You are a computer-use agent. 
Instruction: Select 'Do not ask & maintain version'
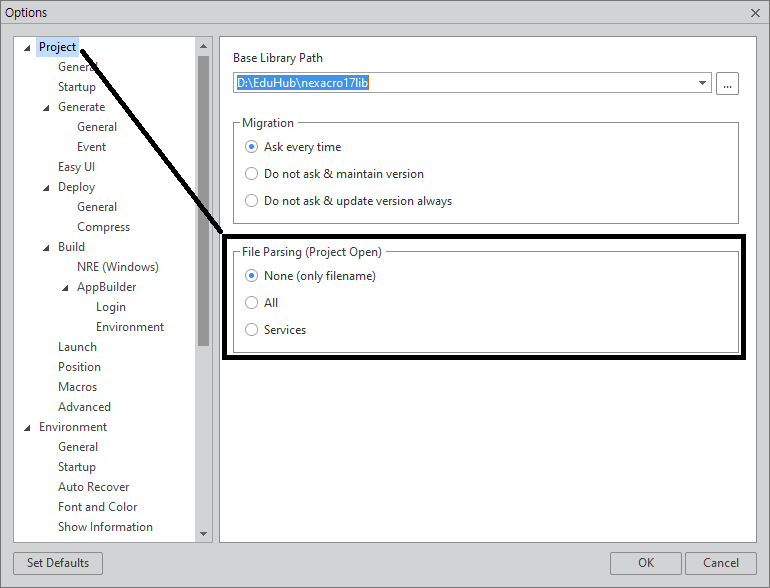coord(252,174)
